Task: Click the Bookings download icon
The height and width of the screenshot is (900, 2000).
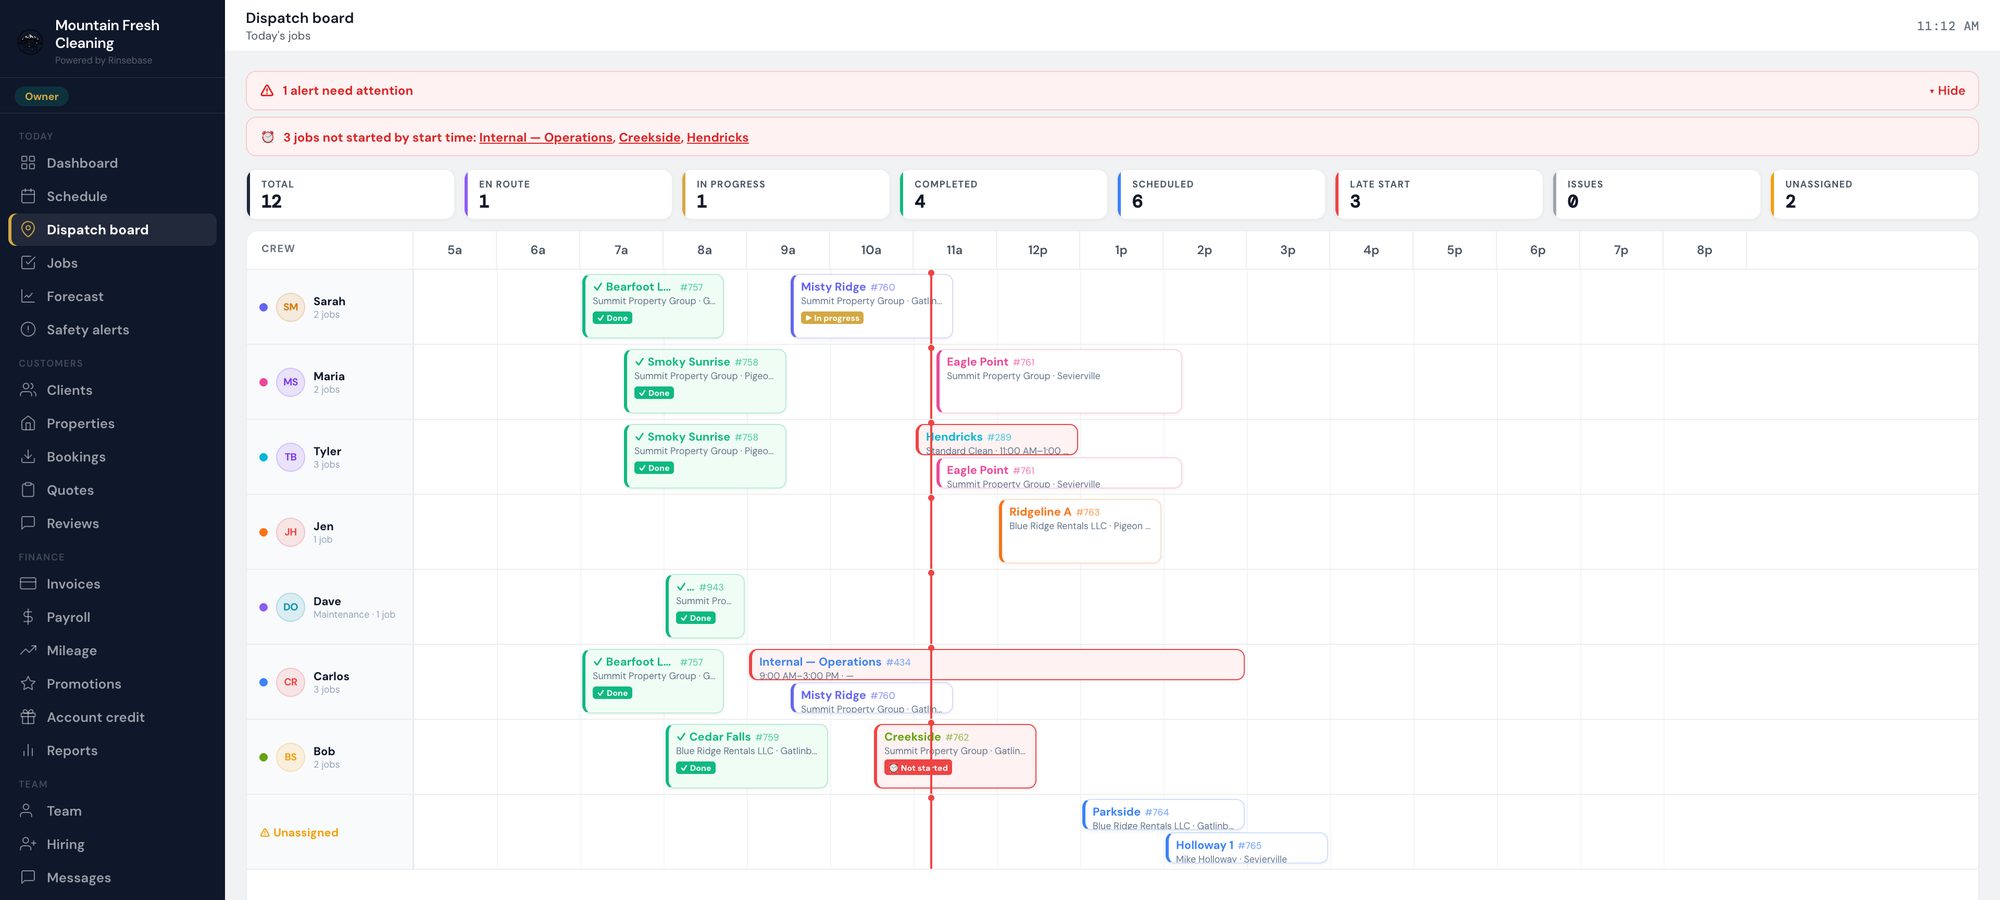Action: coord(28,456)
